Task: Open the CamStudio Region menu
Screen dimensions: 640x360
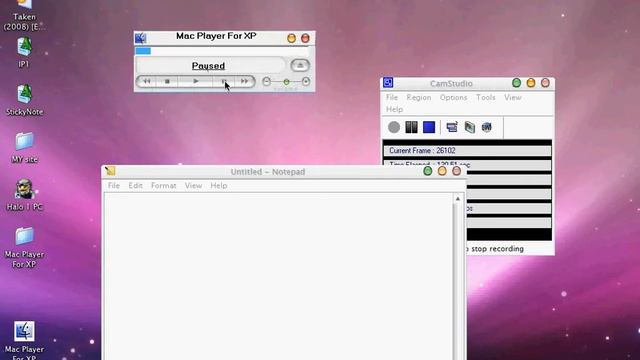Action: pyautogui.click(x=419, y=98)
